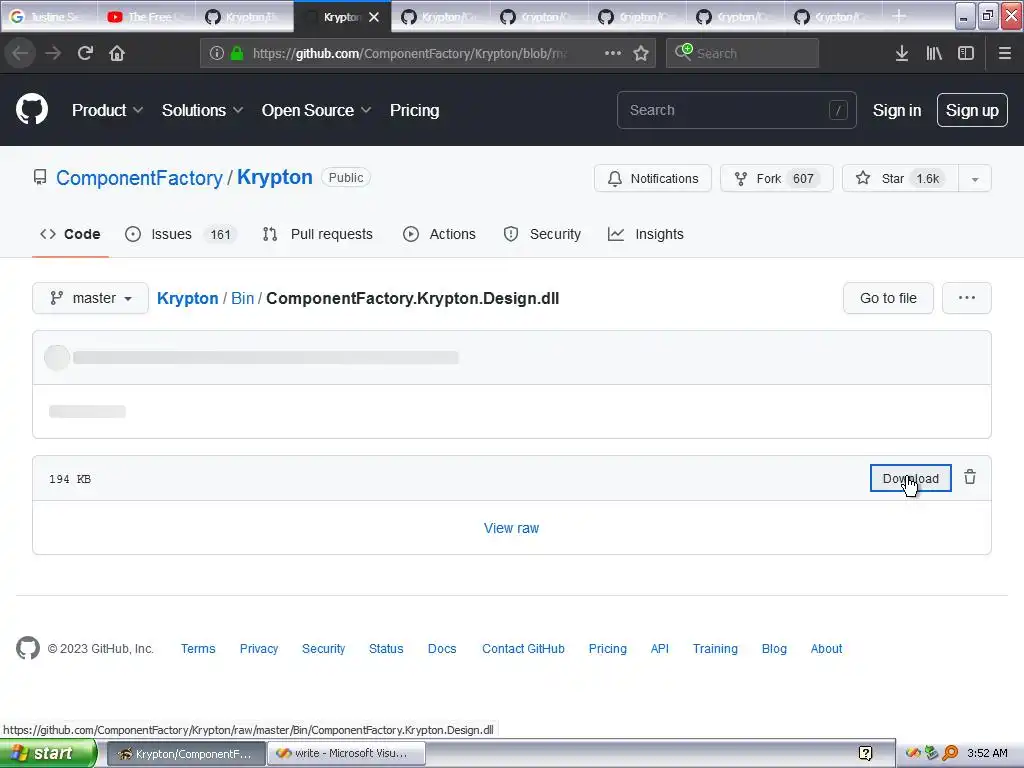Viewport: 1024px width, 768px height.
Task: Expand the Open Source dropdown menu
Action: coord(316,110)
